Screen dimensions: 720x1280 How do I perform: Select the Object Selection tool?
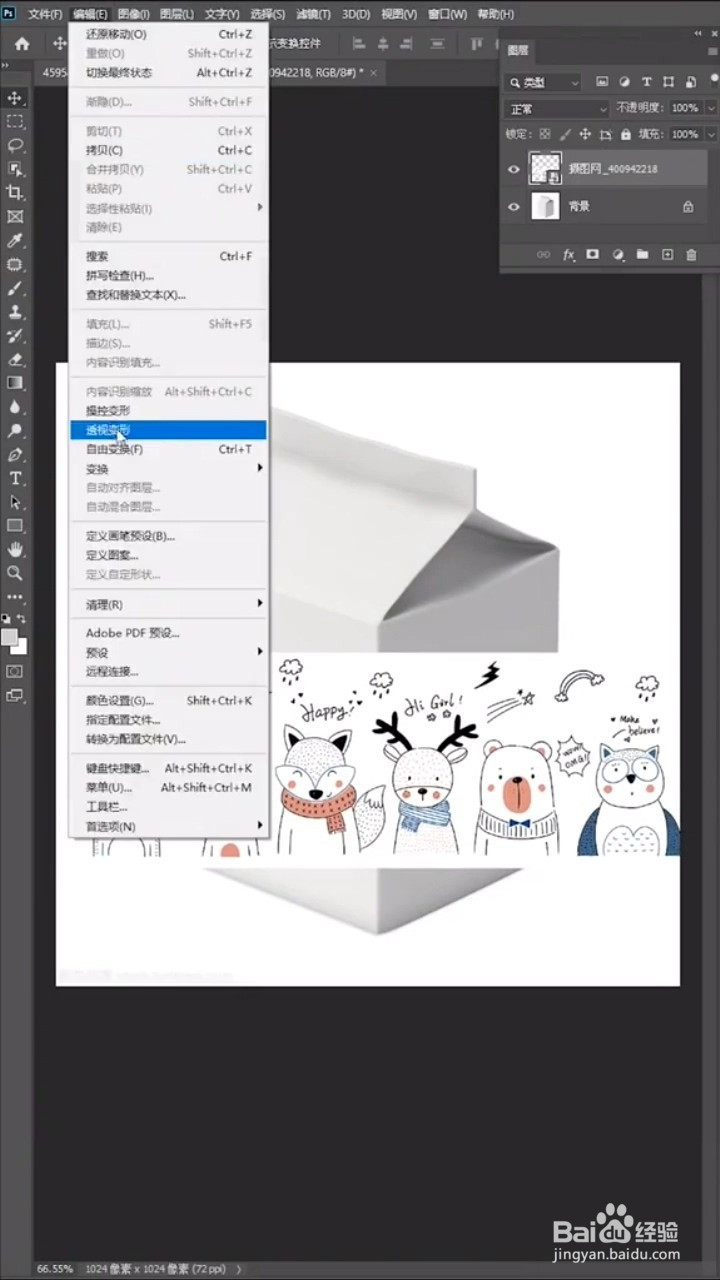tap(15, 169)
